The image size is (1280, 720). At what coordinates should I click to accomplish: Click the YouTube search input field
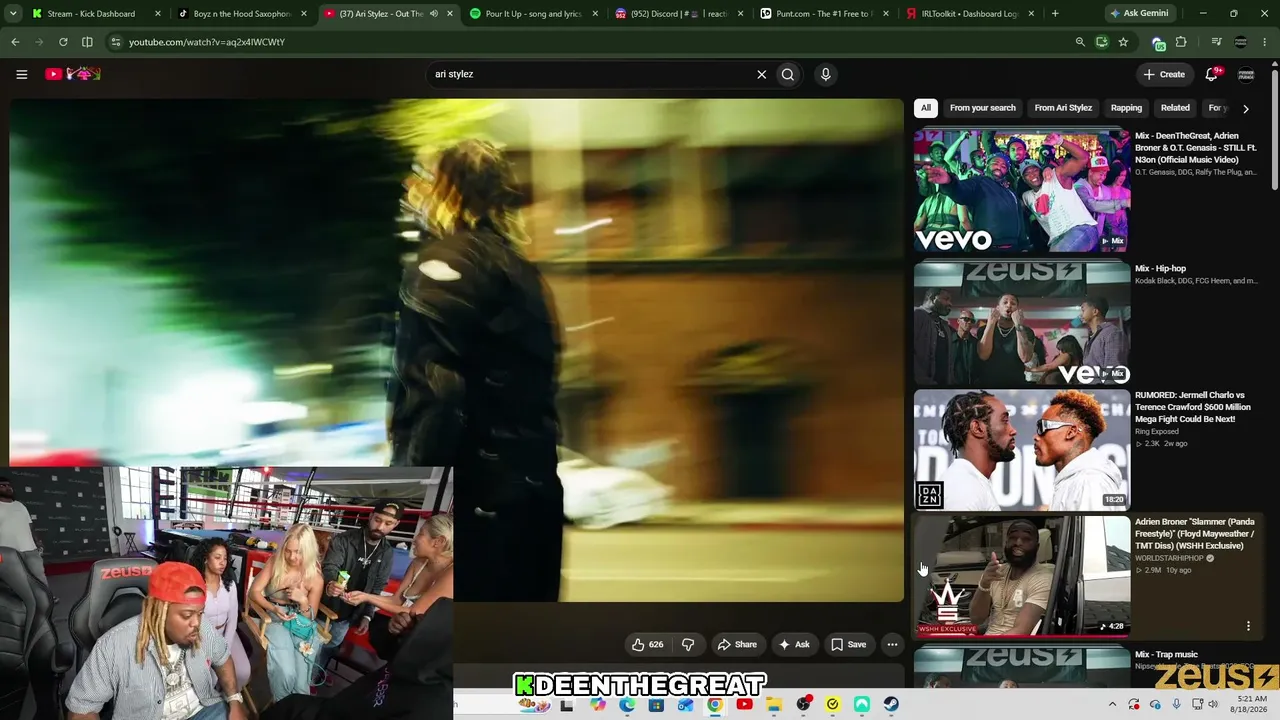coord(590,74)
